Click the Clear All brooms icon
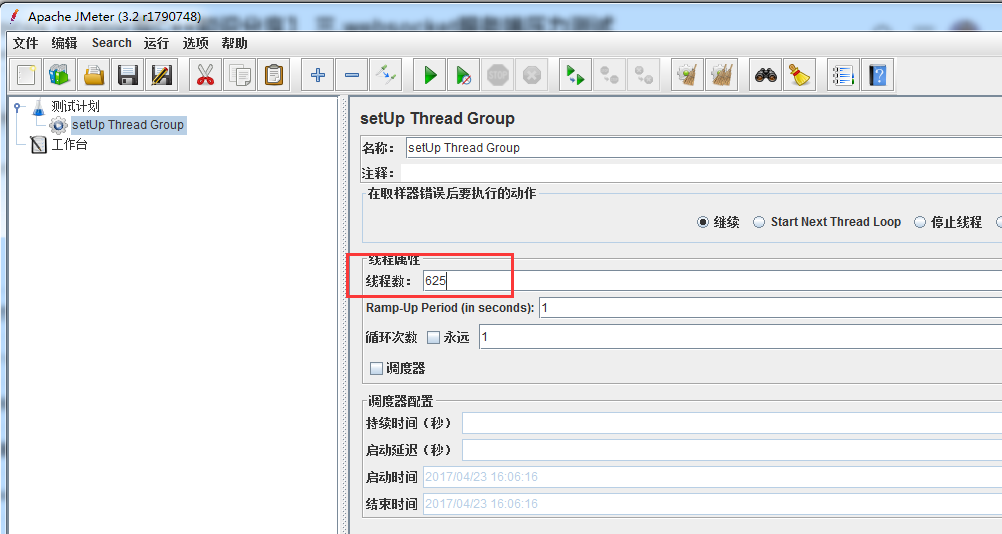Viewport: 1002px width, 534px height. 721,75
